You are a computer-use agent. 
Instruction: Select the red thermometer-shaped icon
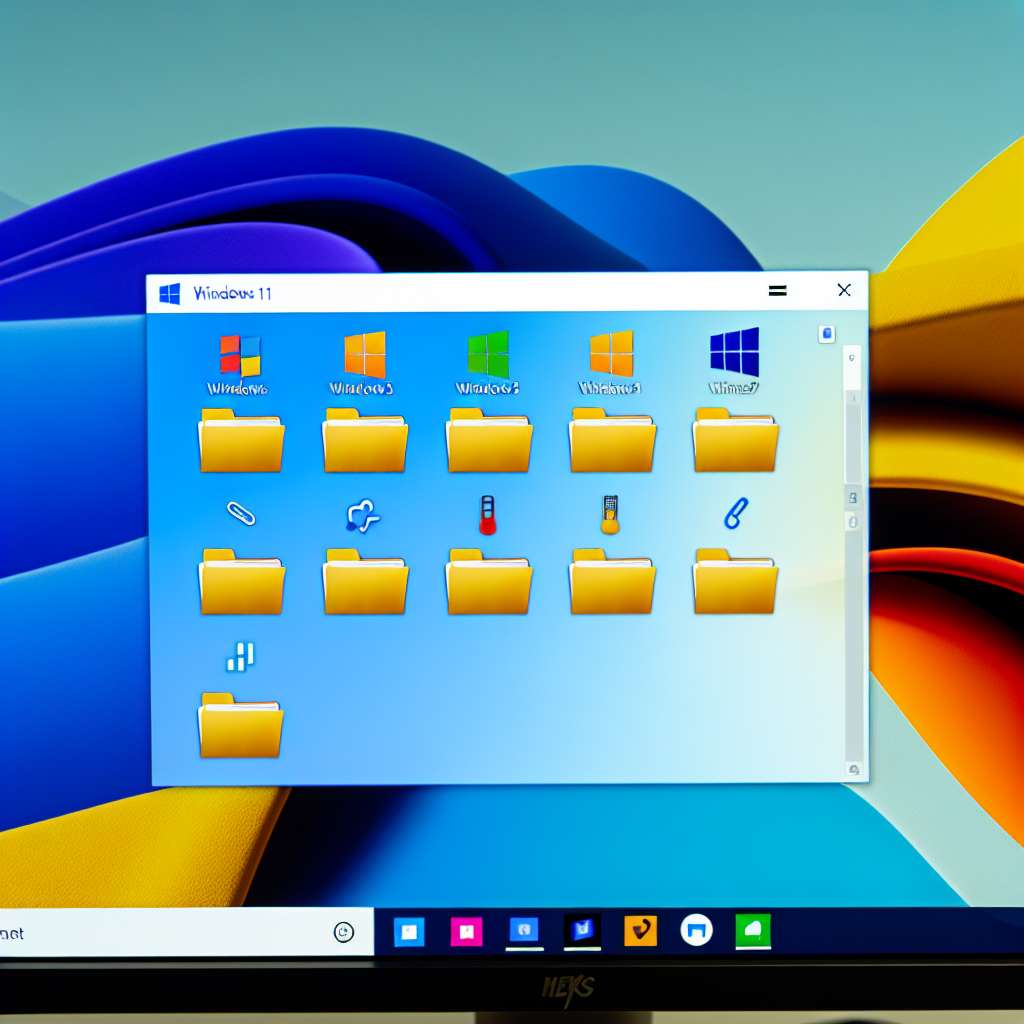pyautogui.click(x=487, y=515)
